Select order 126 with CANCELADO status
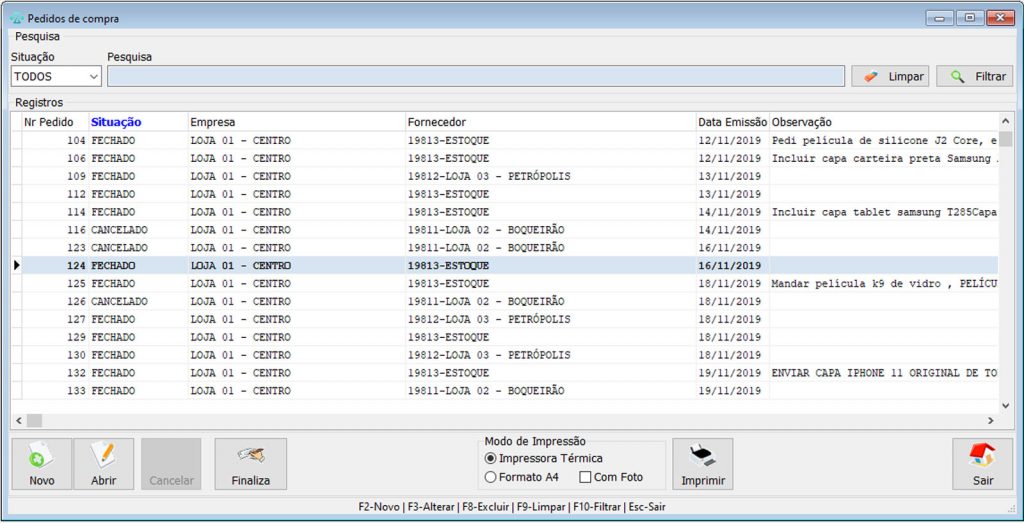This screenshot has height=523, width=1024. pyautogui.click(x=119, y=301)
